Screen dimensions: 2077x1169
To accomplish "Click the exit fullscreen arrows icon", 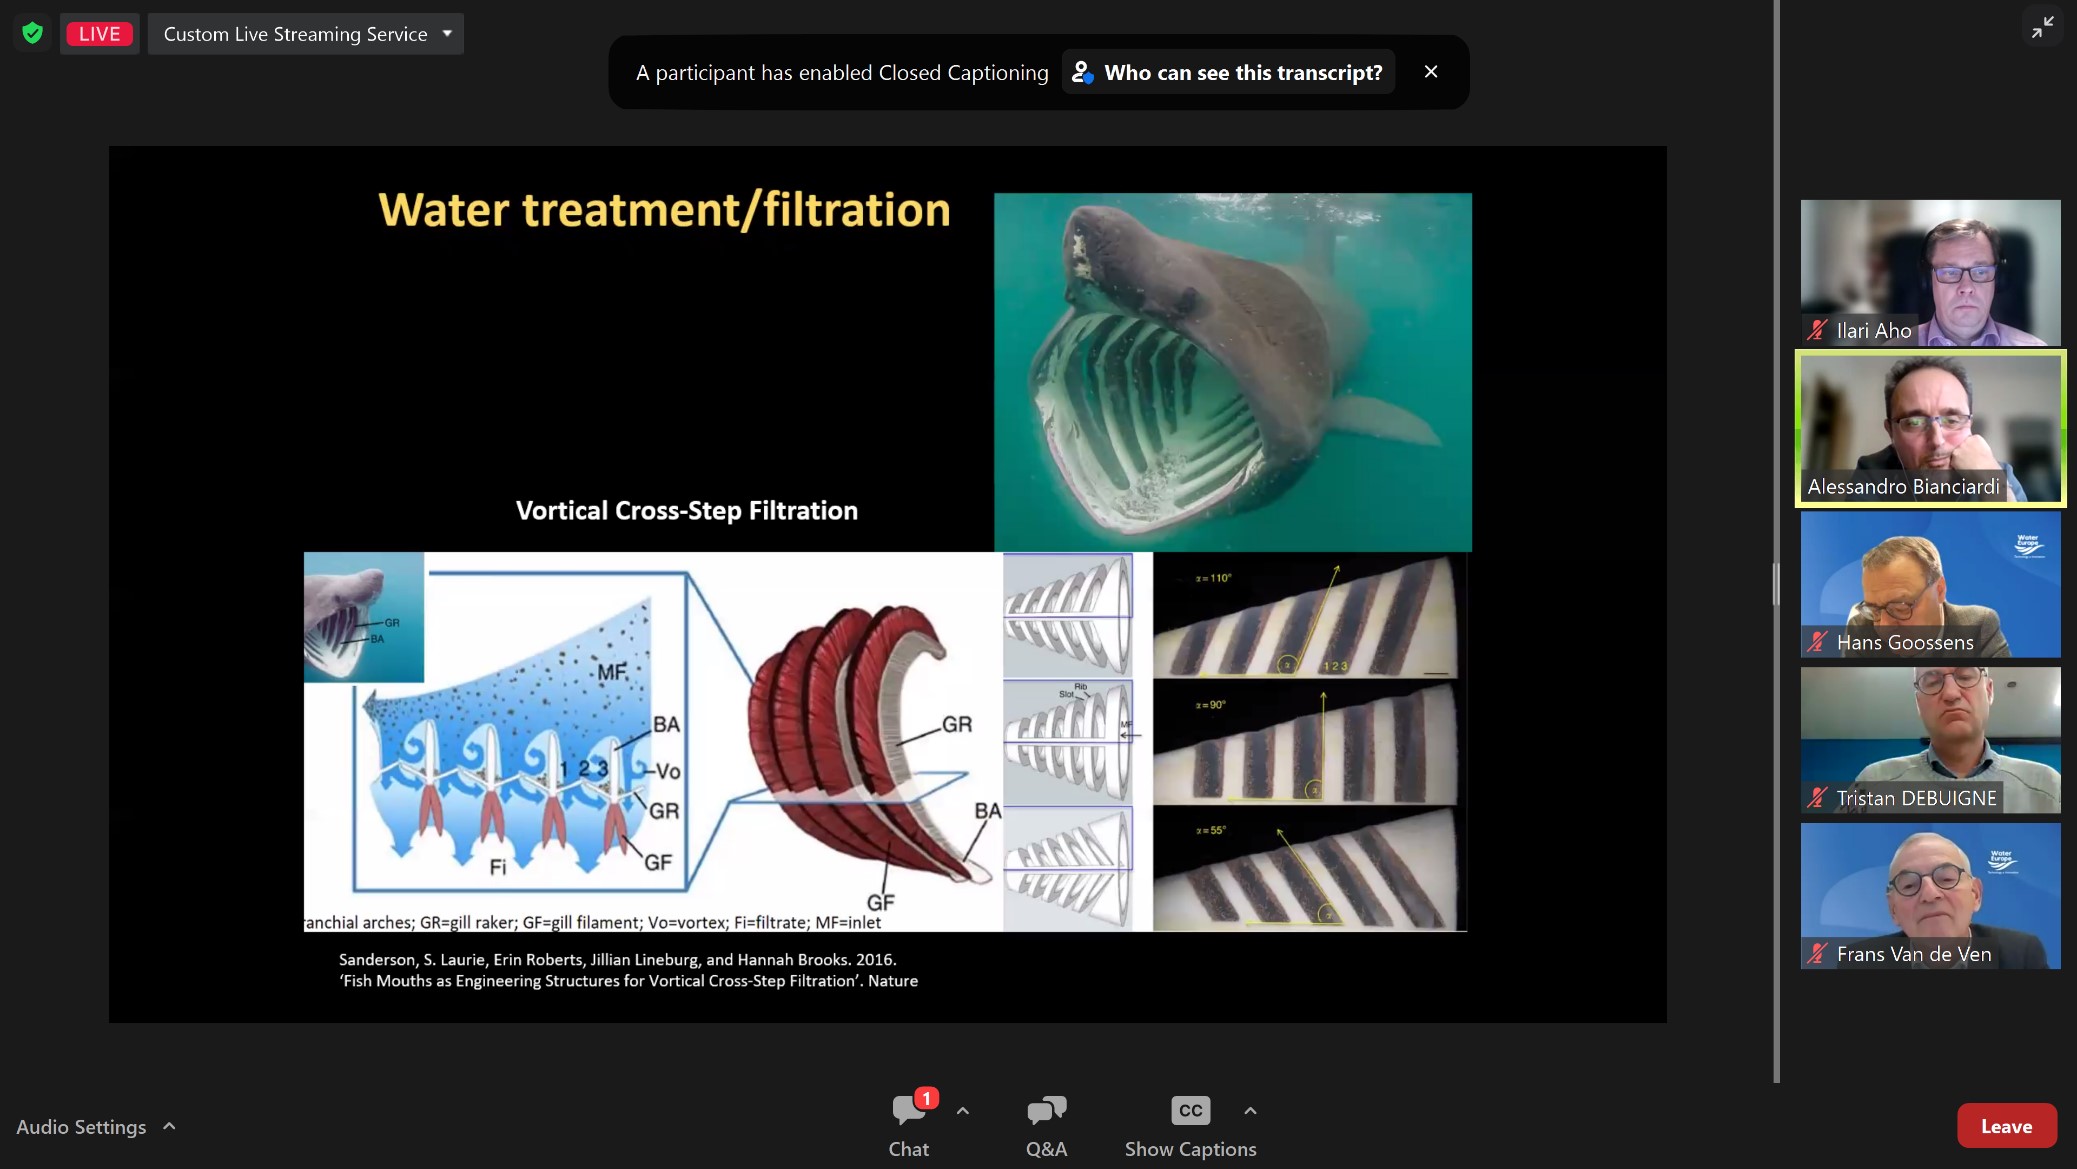I will coord(2042,27).
